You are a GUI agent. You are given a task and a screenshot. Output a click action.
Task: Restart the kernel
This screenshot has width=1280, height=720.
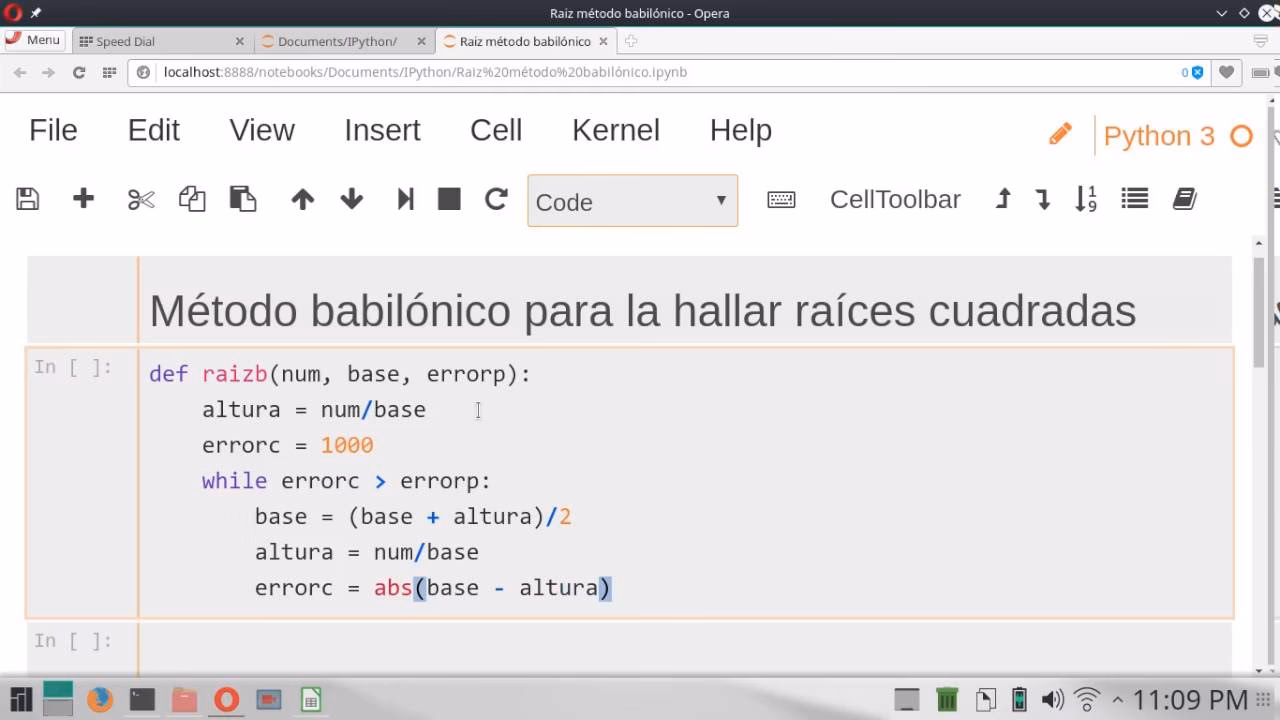pyautogui.click(x=496, y=199)
